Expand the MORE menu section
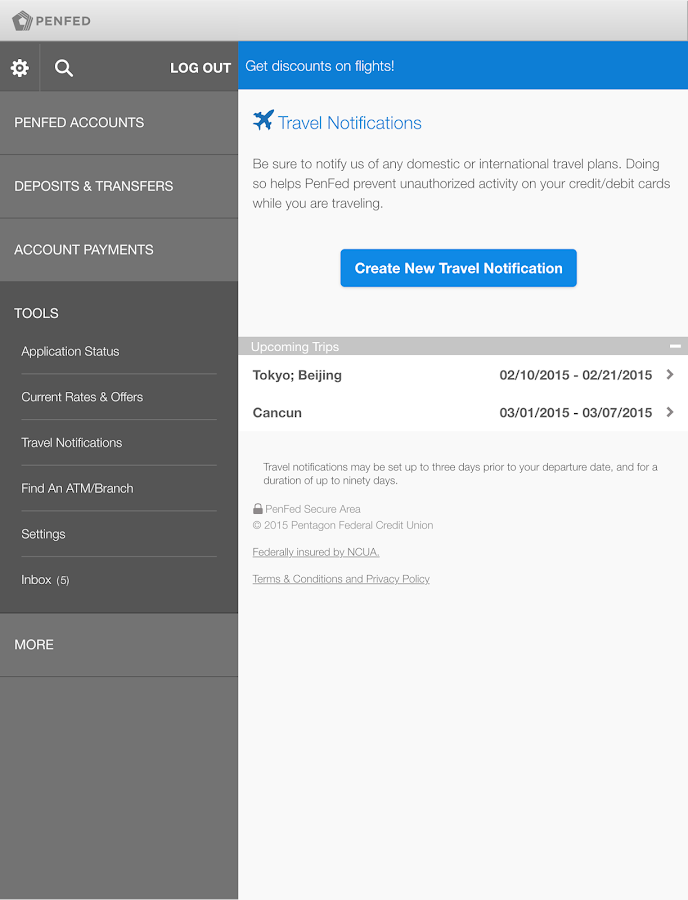The image size is (688, 900). tap(119, 645)
